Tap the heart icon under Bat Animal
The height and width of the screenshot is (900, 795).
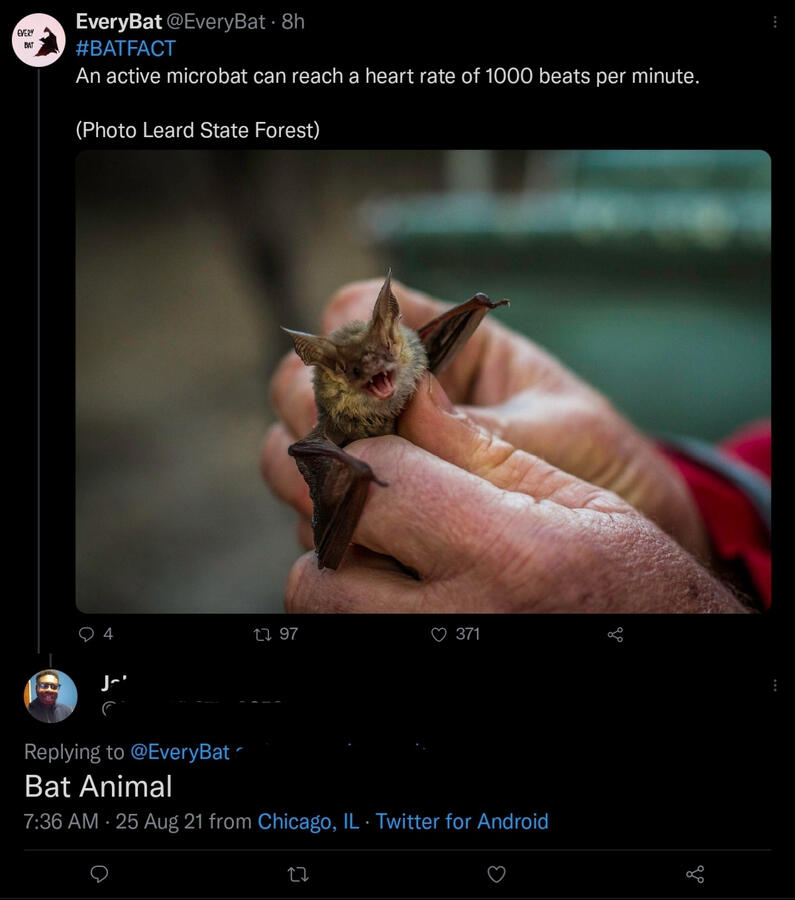pos(496,875)
